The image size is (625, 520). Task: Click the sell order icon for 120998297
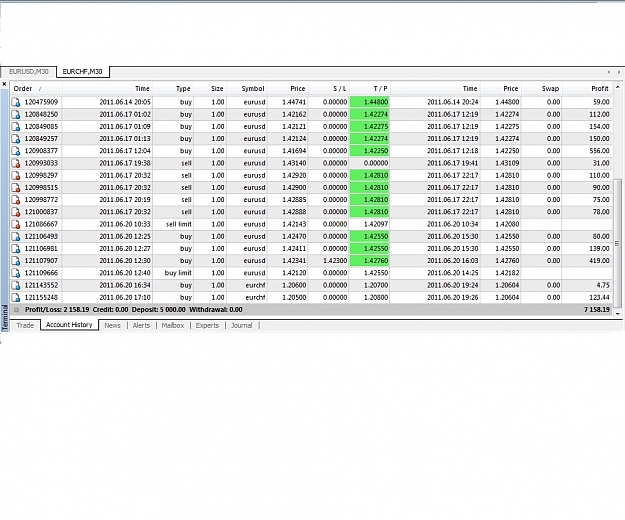(16, 176)
